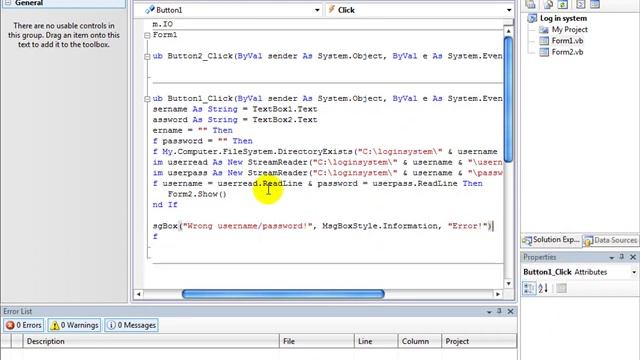Open the Error List window position menu
Image resolution: width=640 pixels, height=360 pixels.
pos(489,312)
